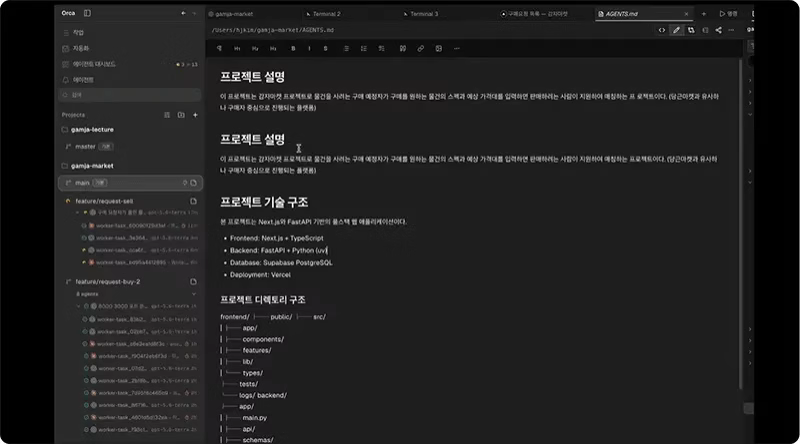Select the feature/request-buy-2 worktree
The image size is (800, 444).
107,282
